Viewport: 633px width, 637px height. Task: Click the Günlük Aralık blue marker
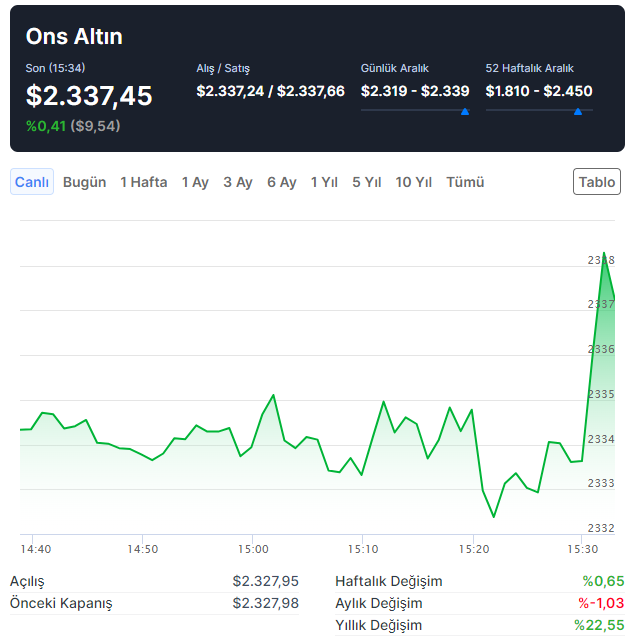pos(465,112)
